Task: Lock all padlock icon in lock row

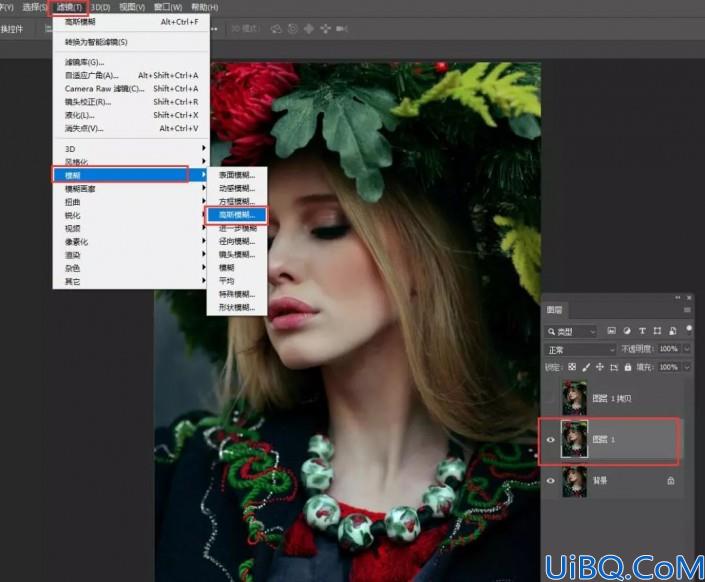Action: 628,367
